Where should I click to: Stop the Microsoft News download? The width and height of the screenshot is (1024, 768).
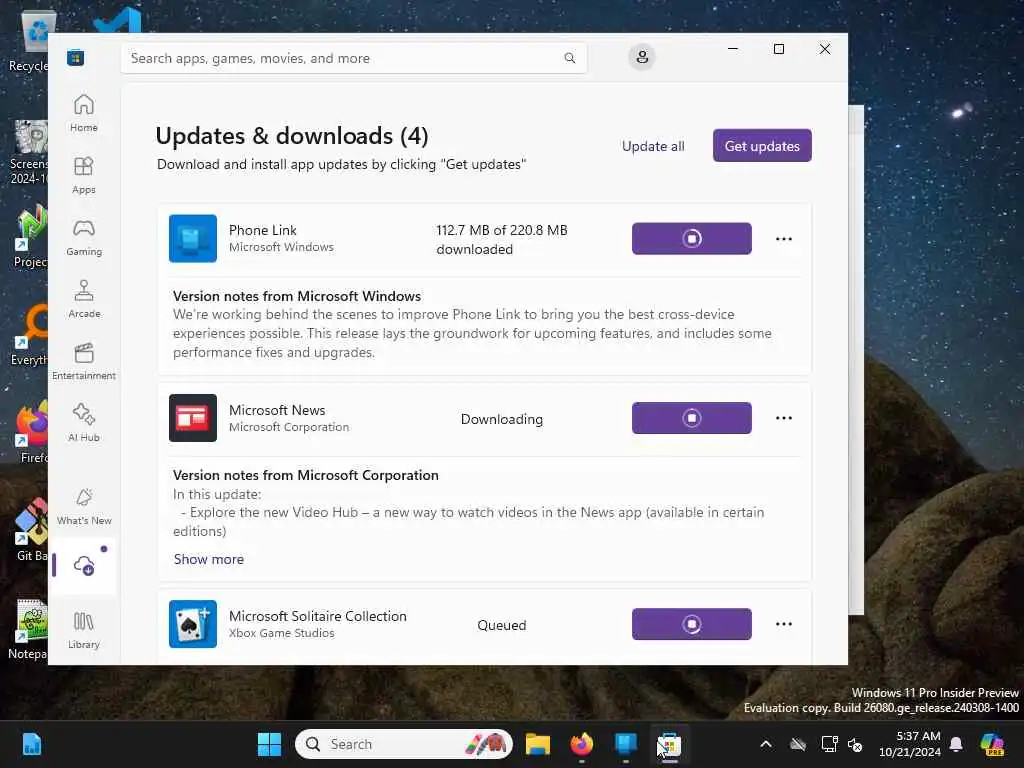[692, 418]
